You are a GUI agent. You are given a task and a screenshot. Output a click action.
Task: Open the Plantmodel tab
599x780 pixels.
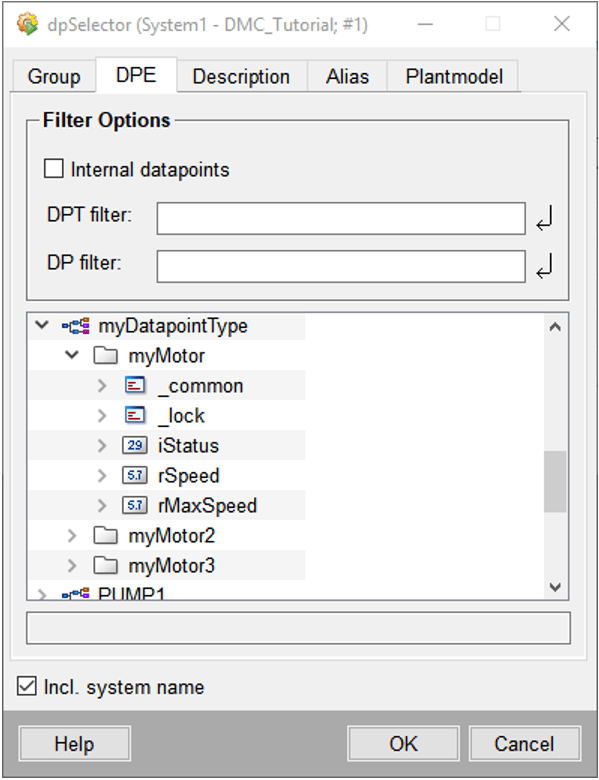pyautogui.click(x=454, y=76)
